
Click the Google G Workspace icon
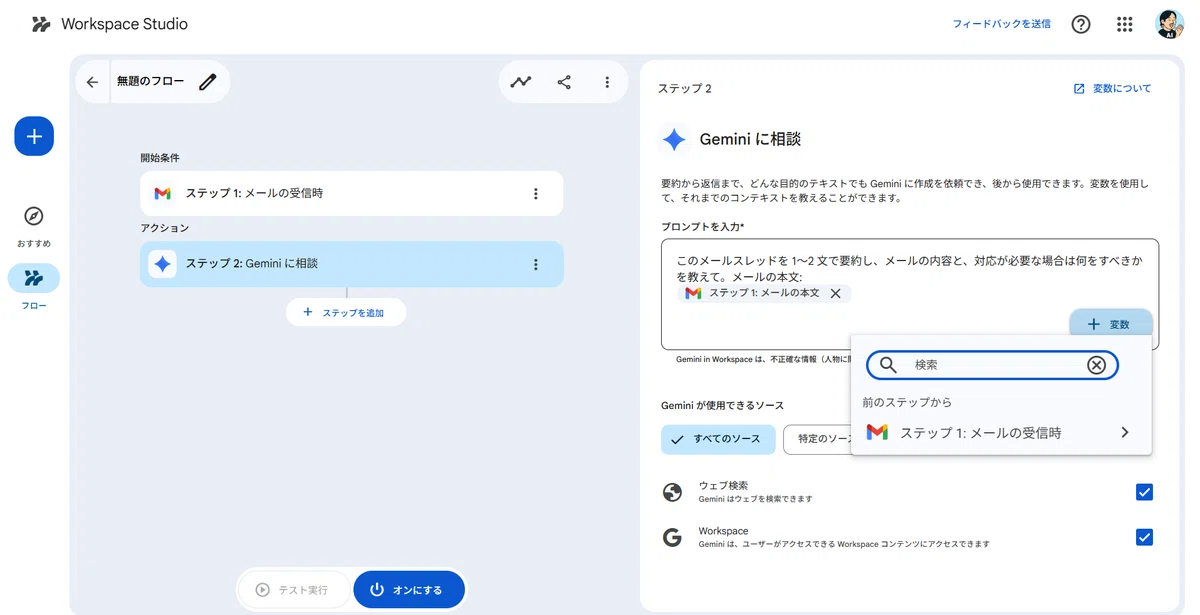(672, 538)
